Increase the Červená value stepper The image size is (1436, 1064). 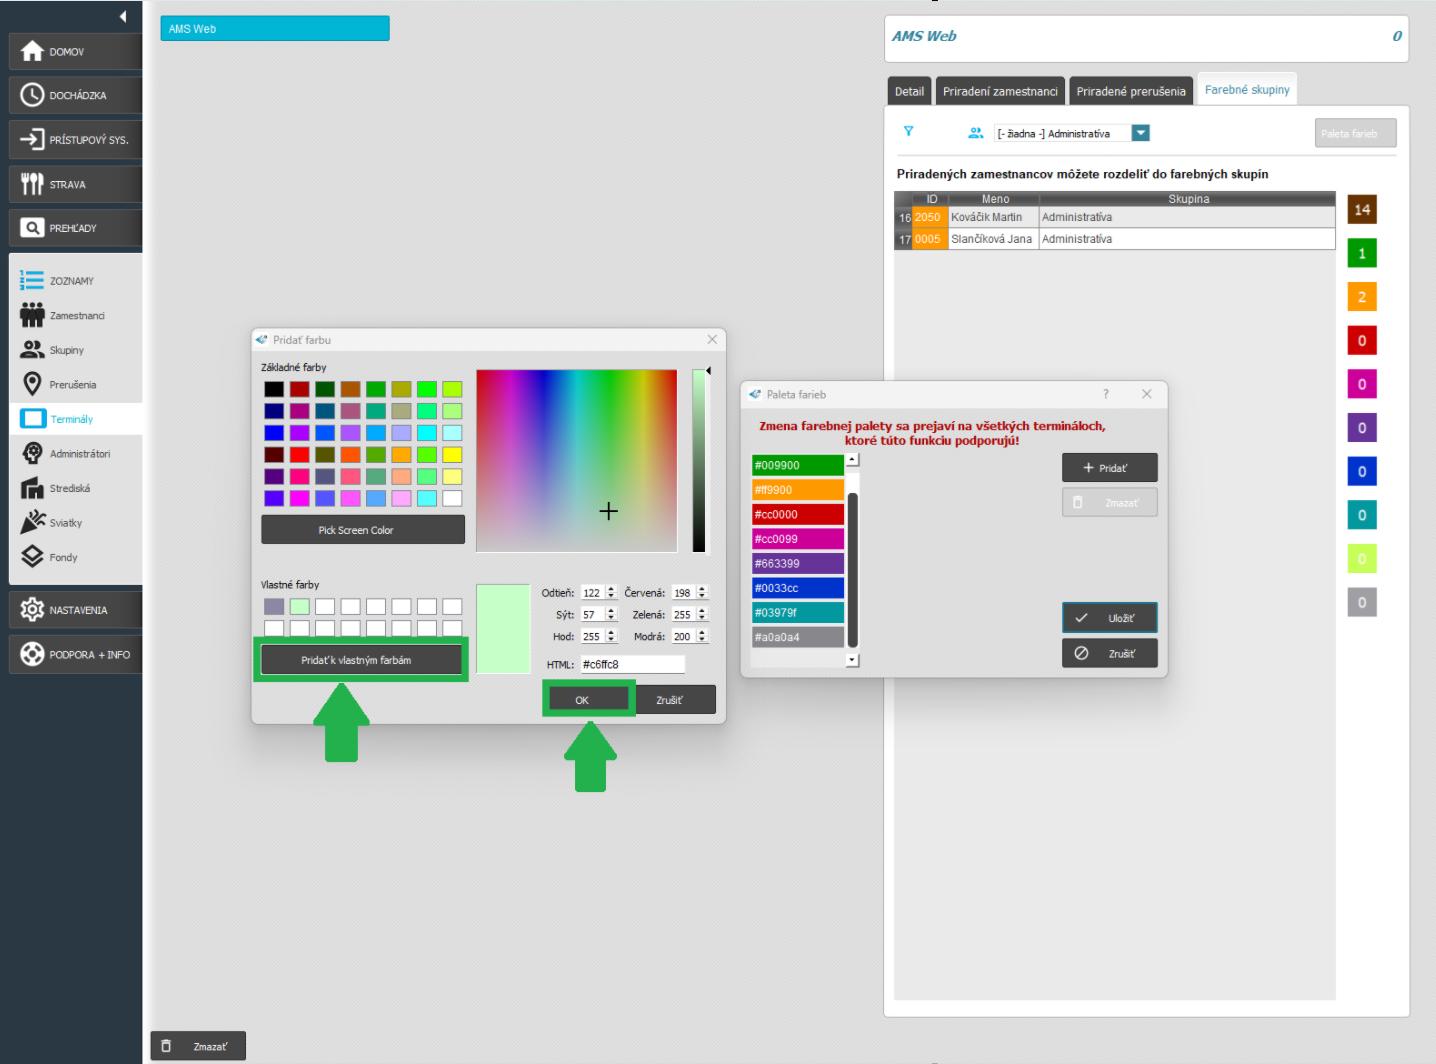click(x=702, y=589)
